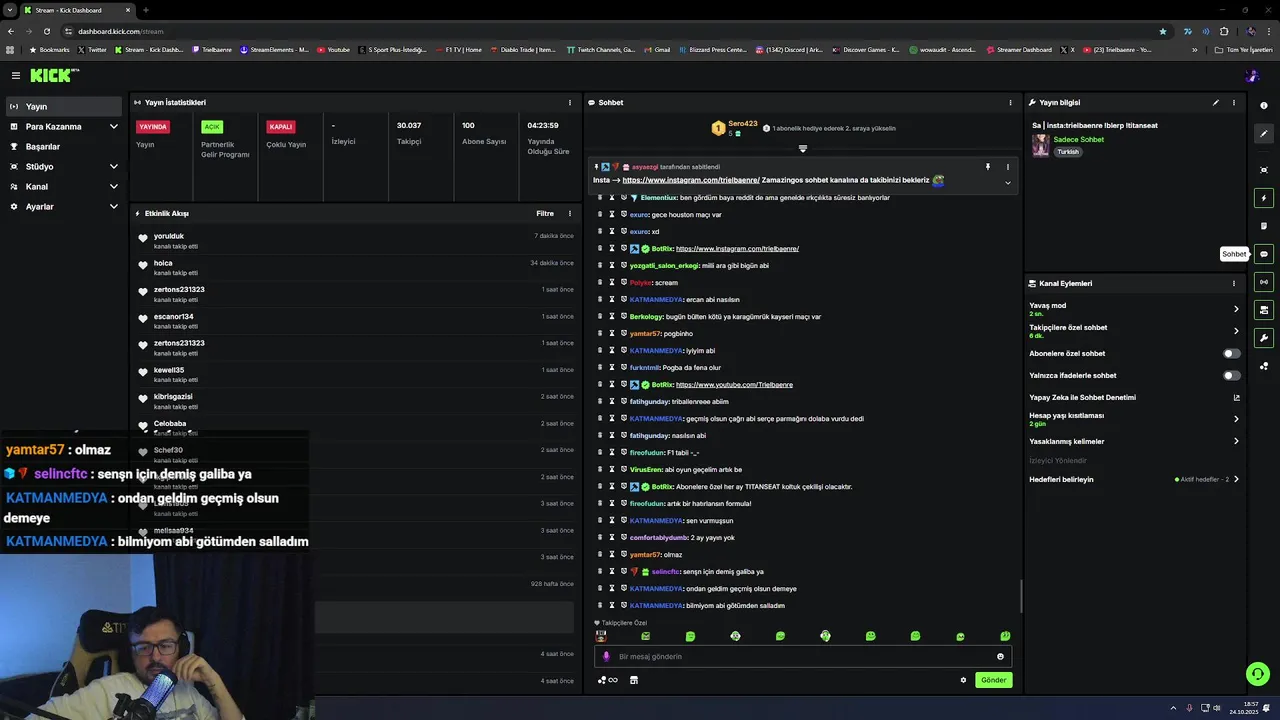Click the chat scrollbar in Sohbet panel
This screenshot has width=1280, height=720.
coord(1021,596)
